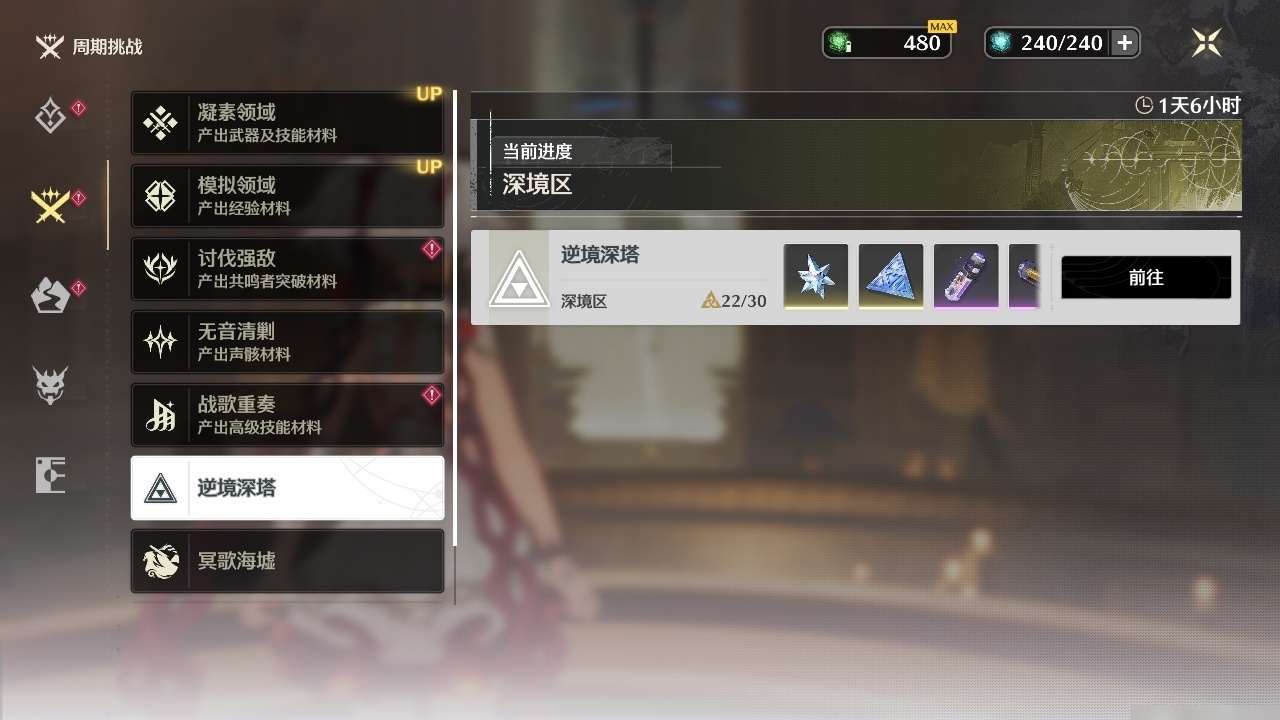Viewport: 1280px width, 720px height.
Task: Select the crossed-swords periodic challenge sidebar icon
Action: 51,205
